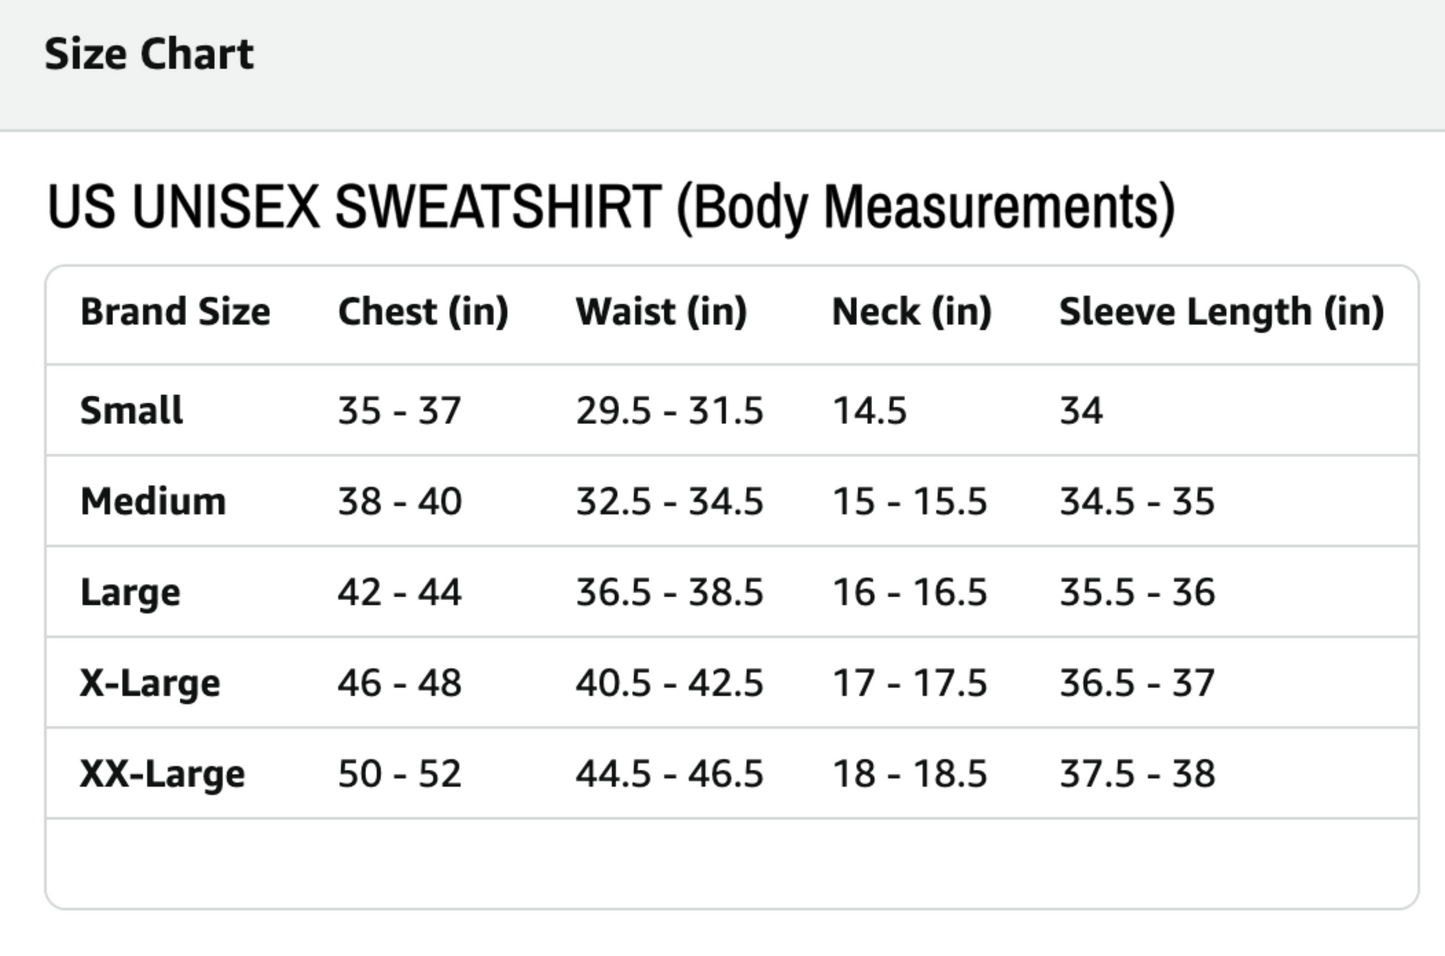Click Small sleeve length value 34
This screenshot has width=1445, height=956.
click(1081, 410)
